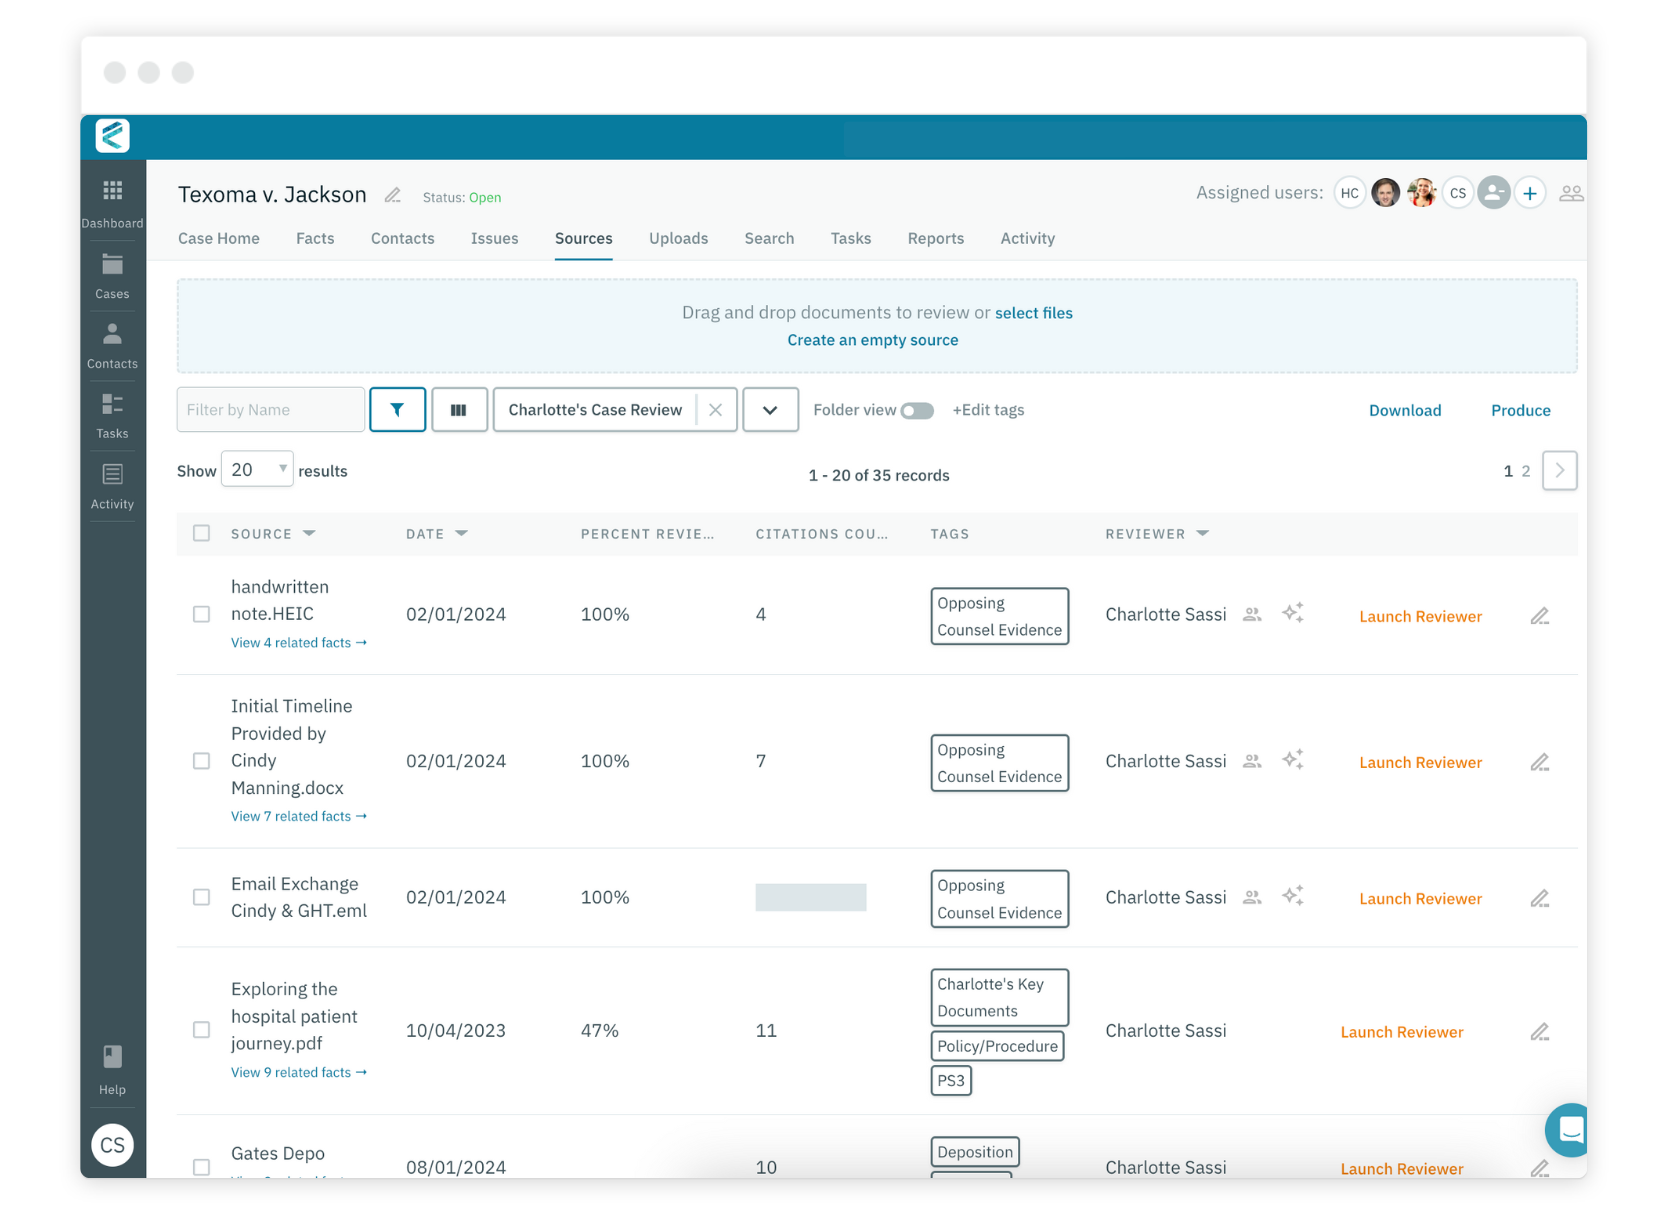The image size is (1668, 1216).
Task: Open View 7 related facts link
Action: pyautogui.click(x=298, y=816)
